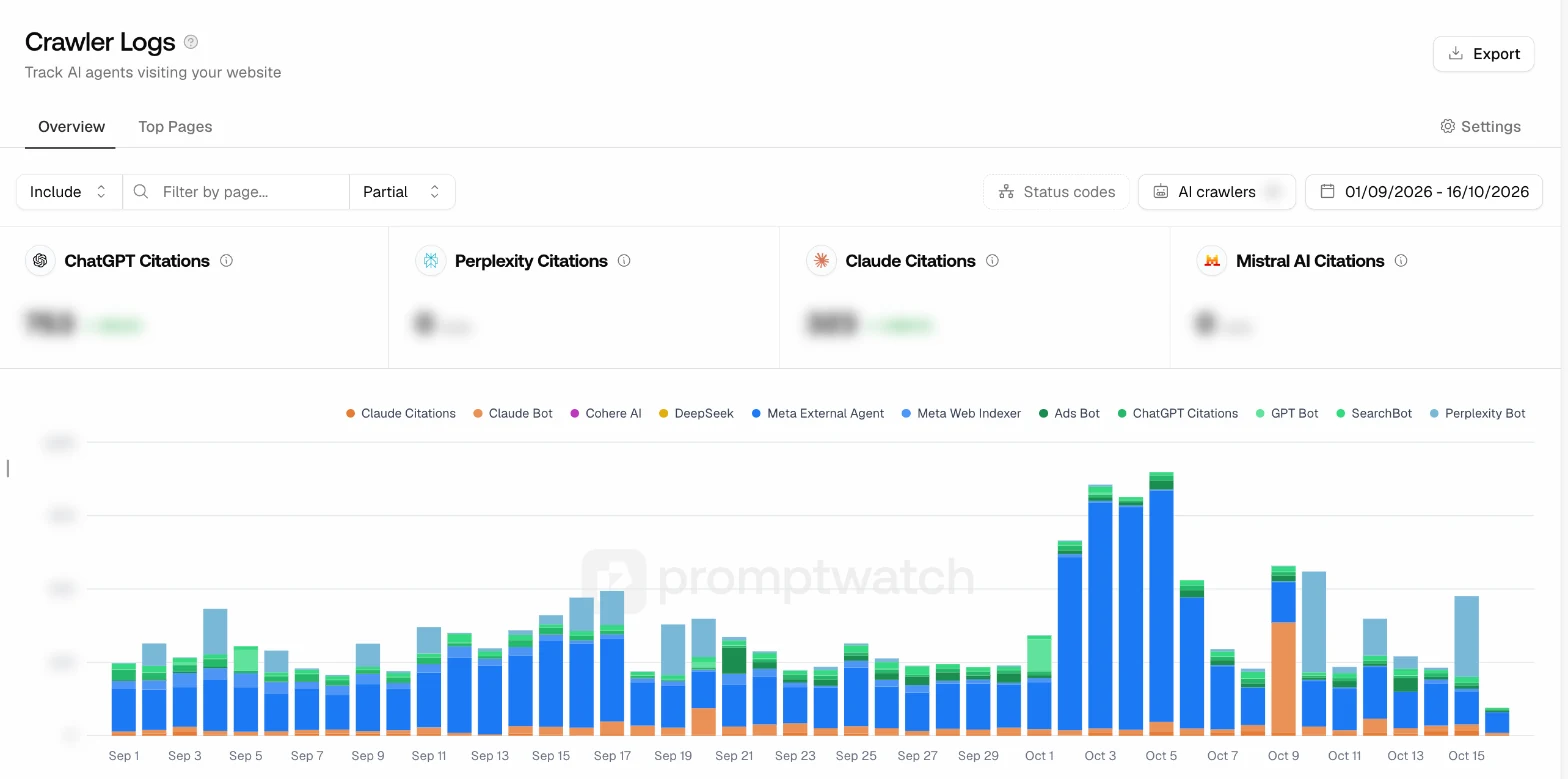Screen dimensions: 1568x779
Task: Switch to the Overview tab
Action: click(71, 127)
